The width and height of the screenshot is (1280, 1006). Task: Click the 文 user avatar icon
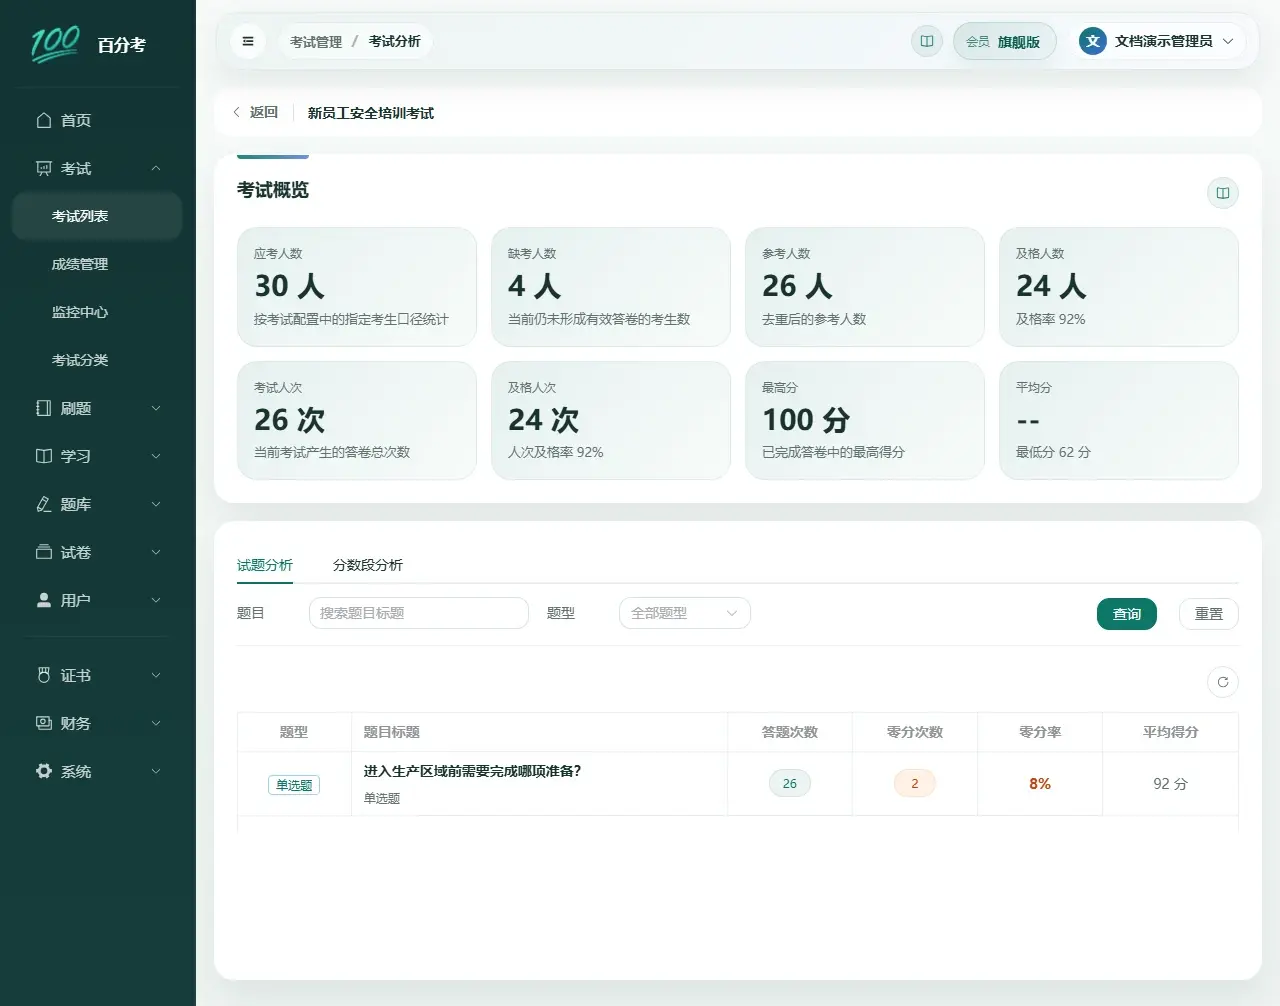point(1093,41)
